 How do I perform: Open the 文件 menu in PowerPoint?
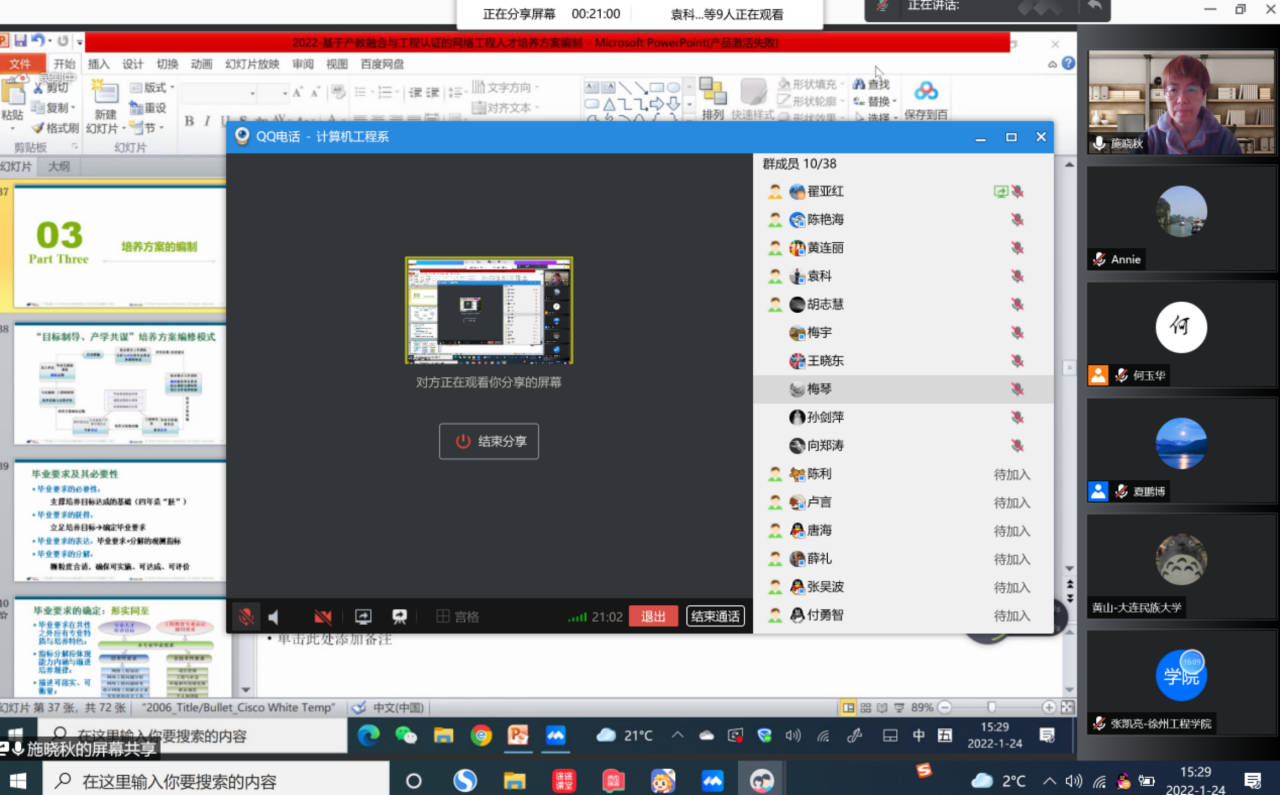click(x=20, y=64)
